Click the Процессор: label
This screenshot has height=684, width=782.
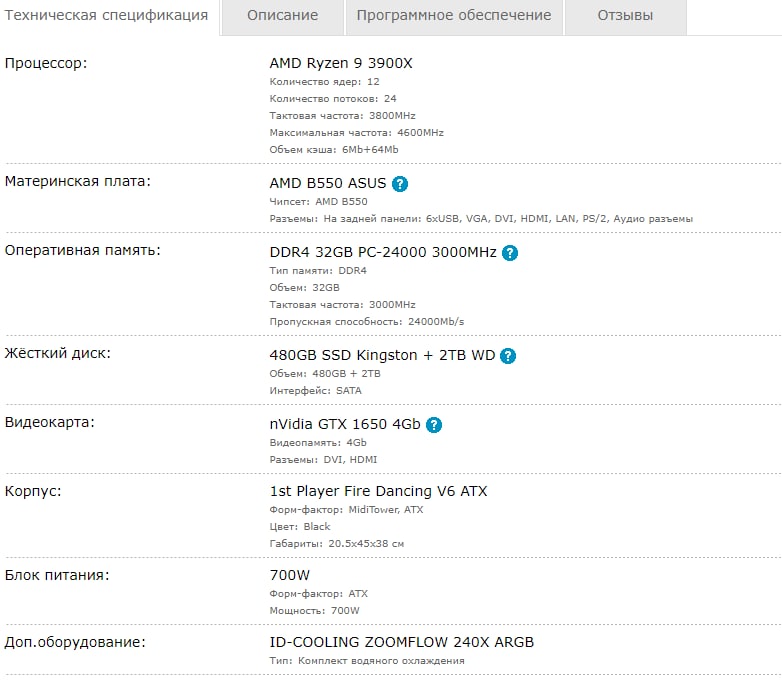pyautogui.click(x=46, y=63)
